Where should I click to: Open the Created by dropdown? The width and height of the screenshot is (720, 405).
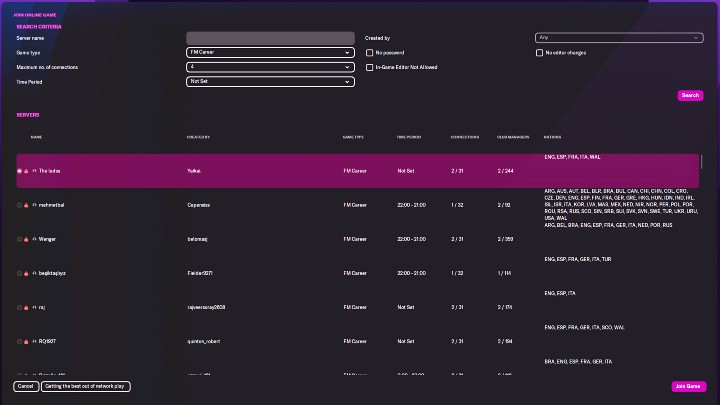(619, 37)
